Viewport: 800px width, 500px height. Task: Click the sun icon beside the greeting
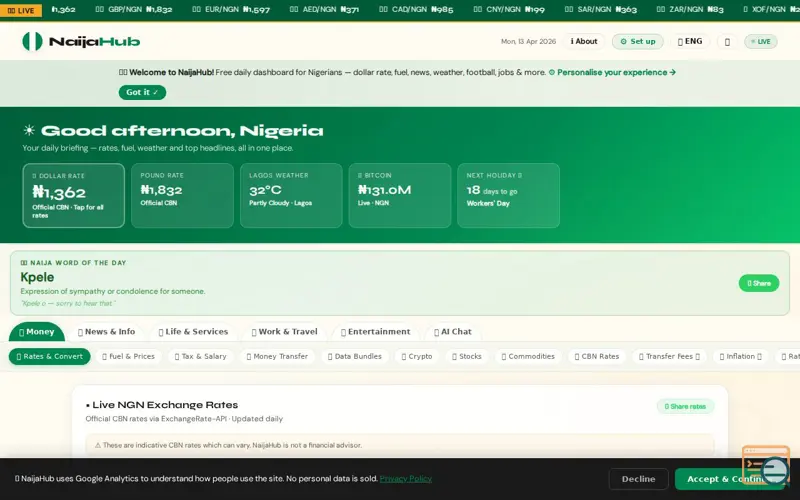point(29,131)
